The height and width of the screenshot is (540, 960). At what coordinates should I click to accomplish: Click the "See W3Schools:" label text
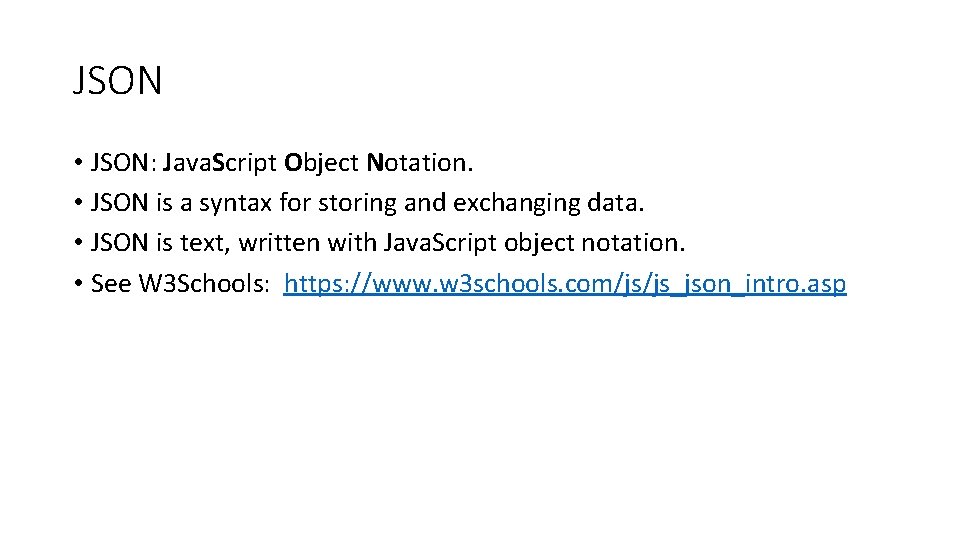pos(180,284)
